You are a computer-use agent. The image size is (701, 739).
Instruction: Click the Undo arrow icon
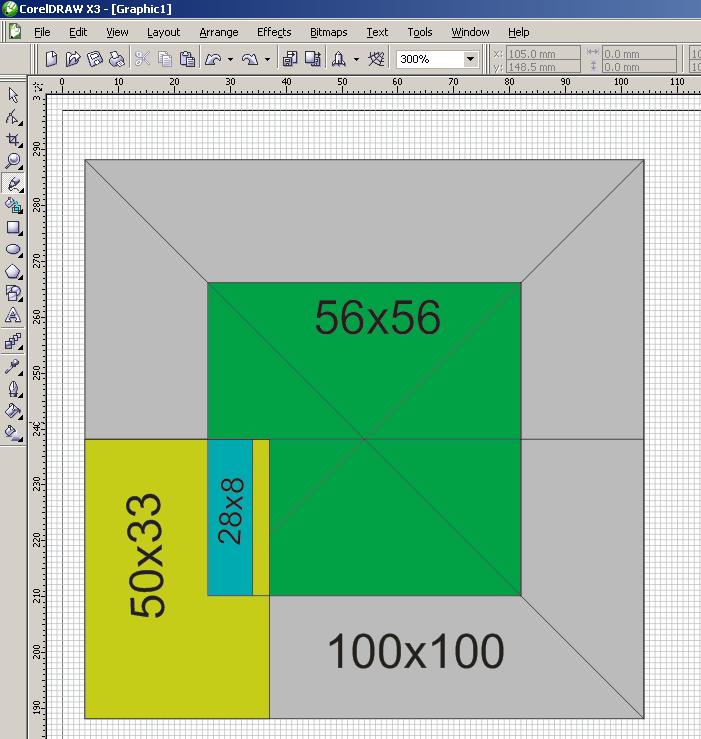pyautogui.click(x=214, y=59)
